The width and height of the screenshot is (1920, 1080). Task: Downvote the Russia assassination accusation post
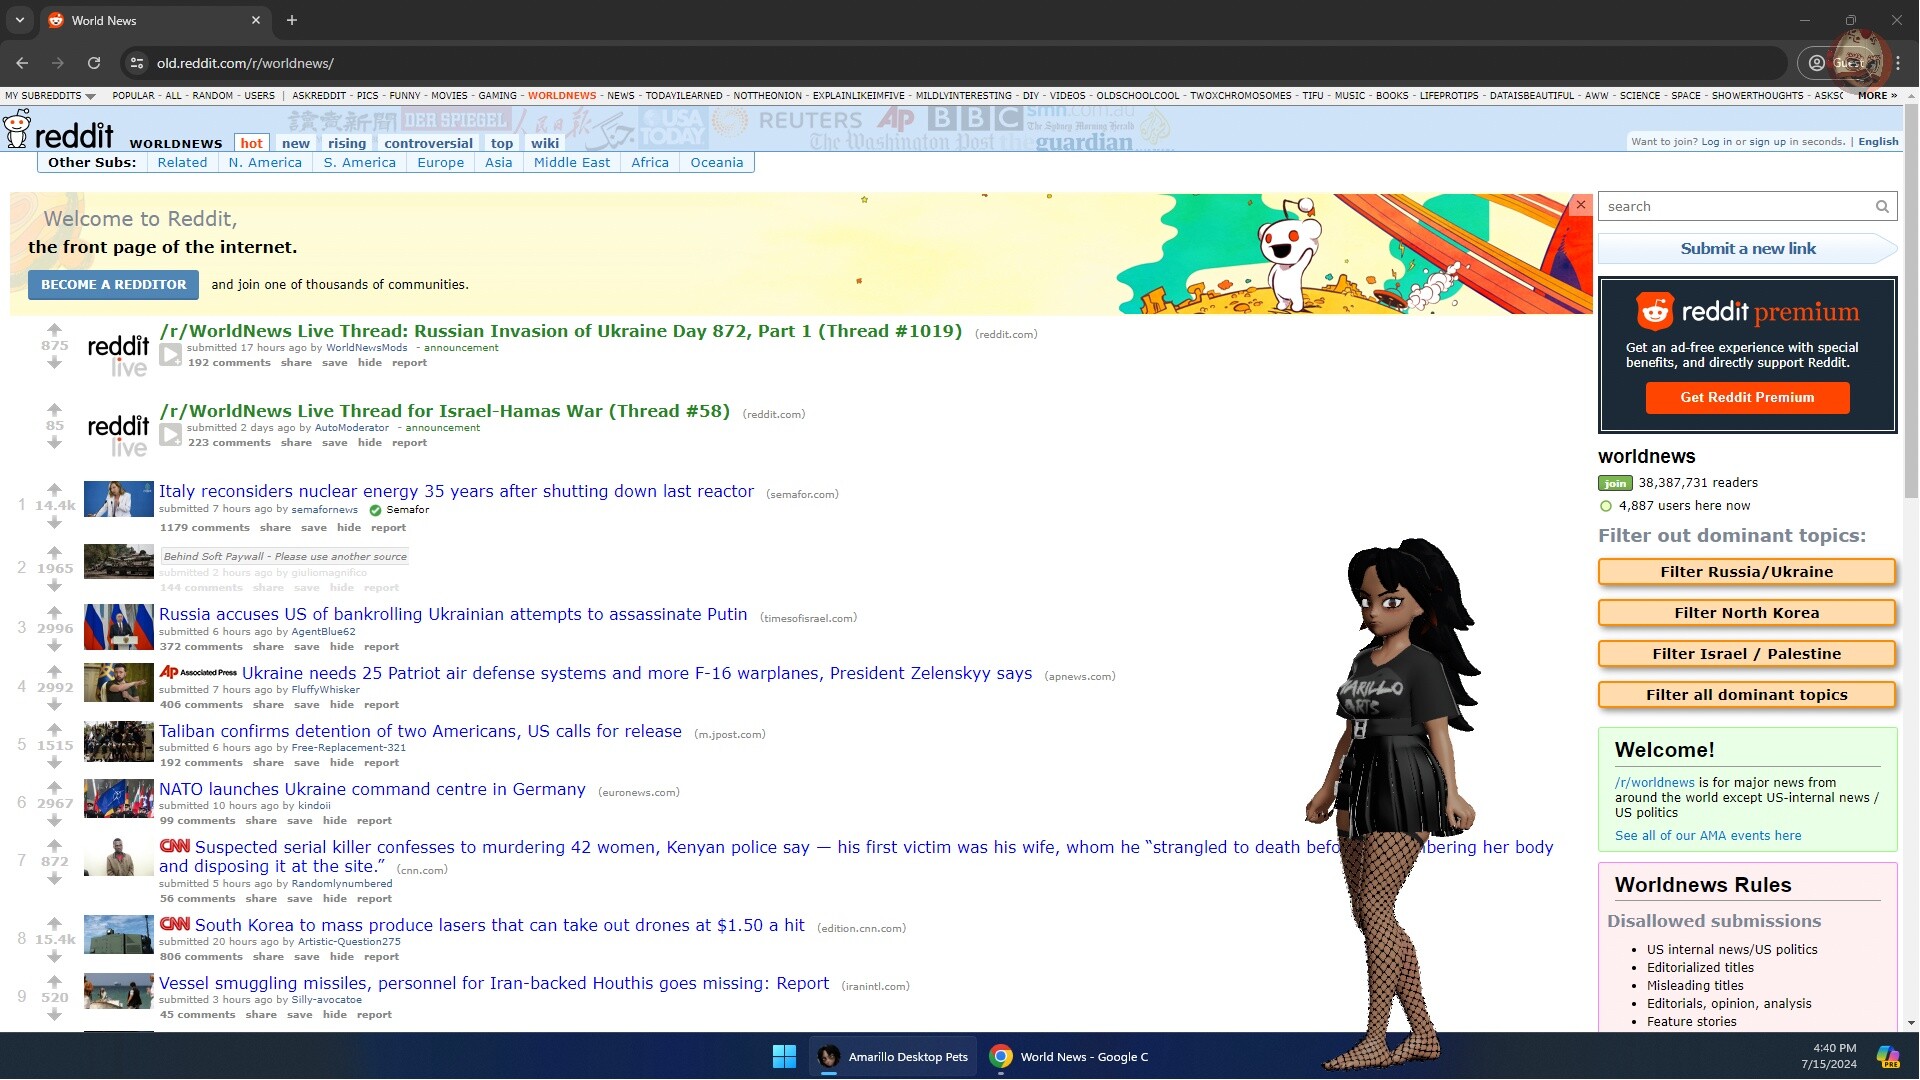pos(55,645)
